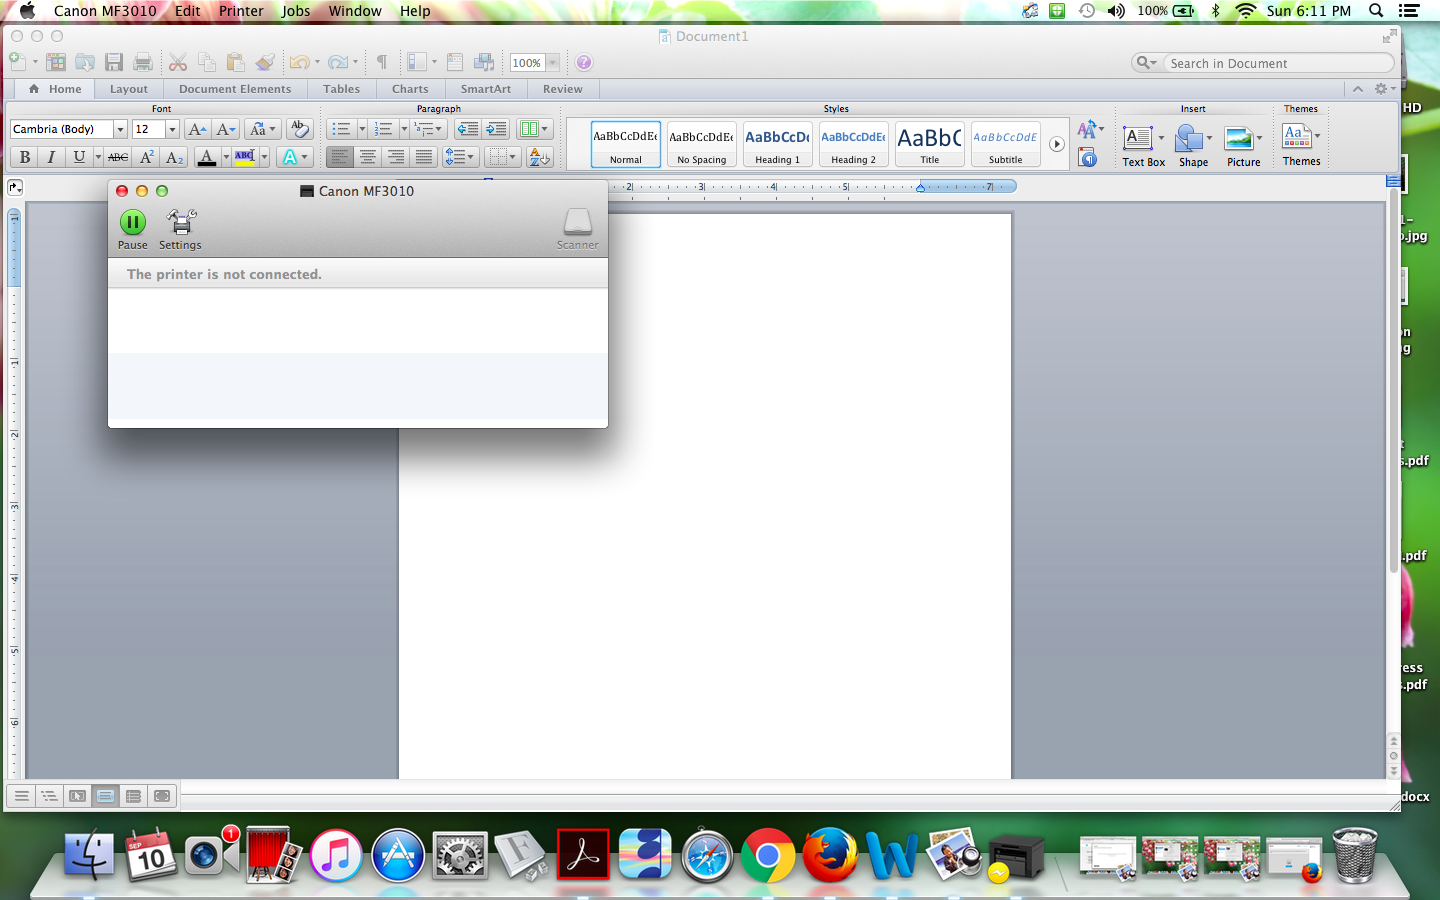The height and width of the screenshot is (900, 1440).
Task: Click the Open document folder icon
Action: coord(85,62)
